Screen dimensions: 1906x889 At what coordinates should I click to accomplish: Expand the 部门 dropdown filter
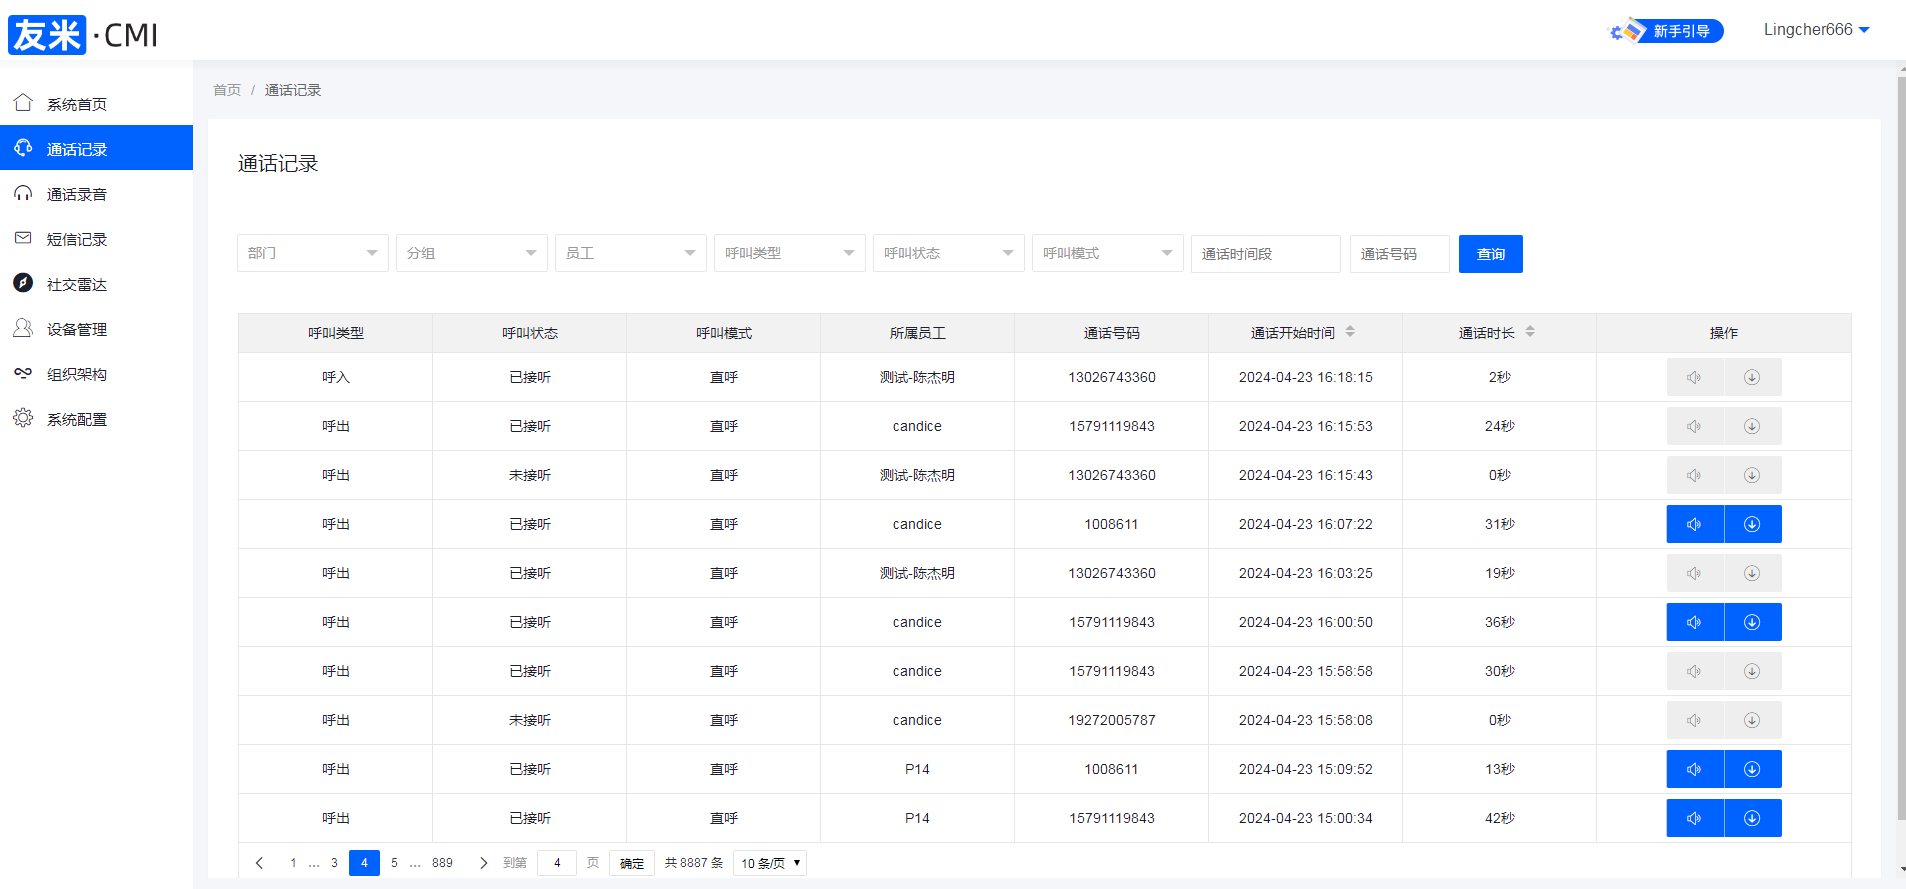point(312,253)
